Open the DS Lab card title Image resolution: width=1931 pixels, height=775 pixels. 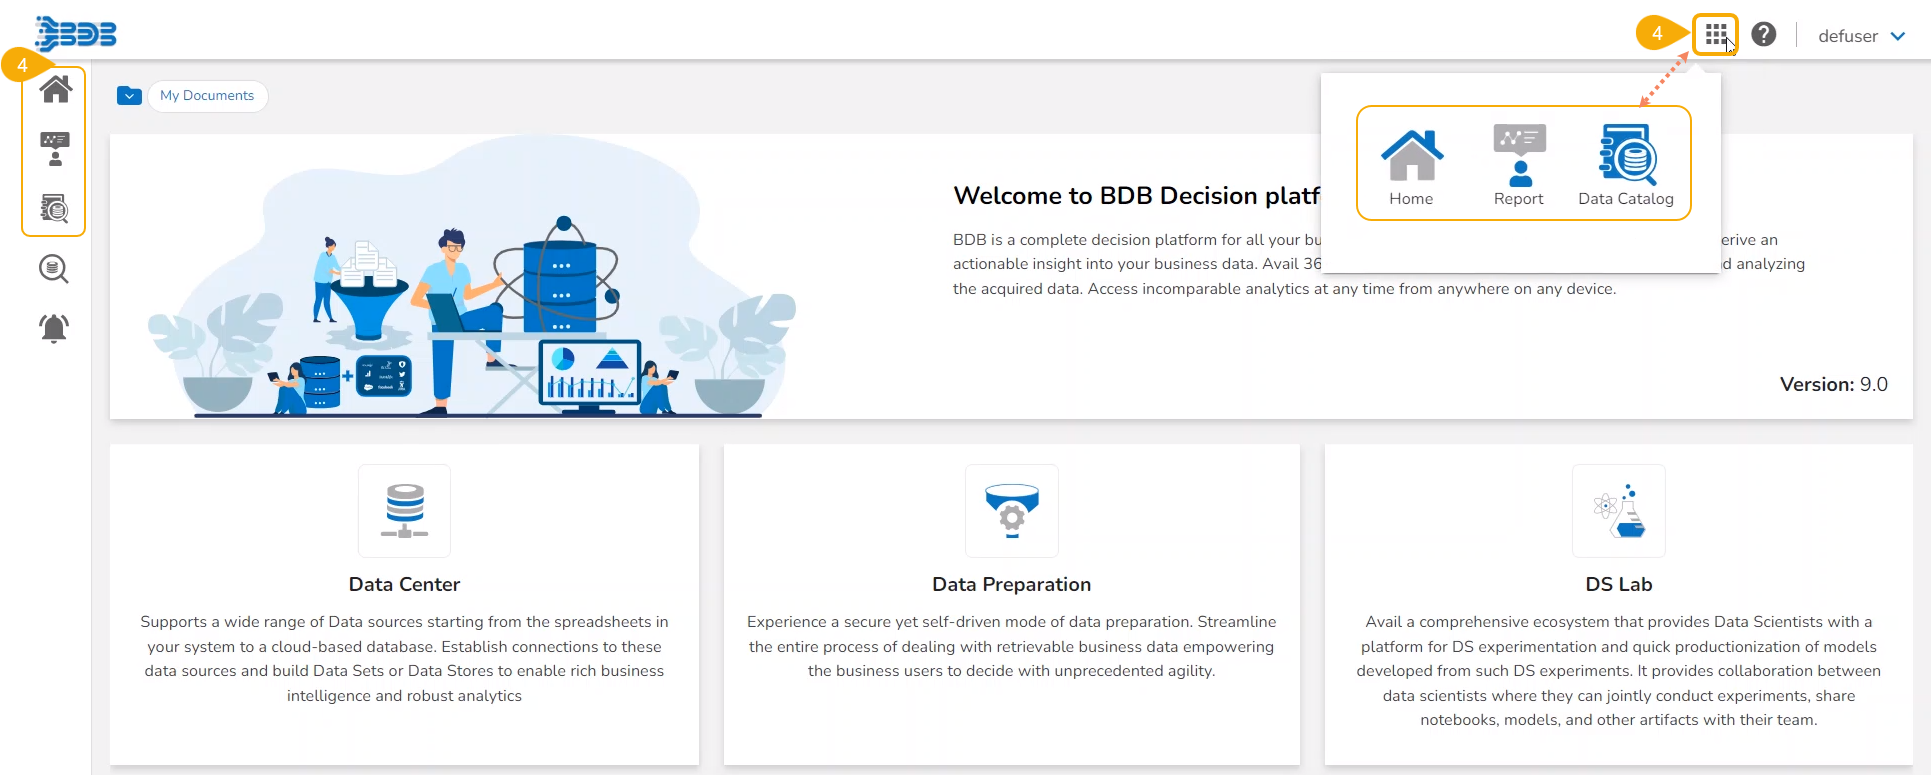(x=1619, y=585)
